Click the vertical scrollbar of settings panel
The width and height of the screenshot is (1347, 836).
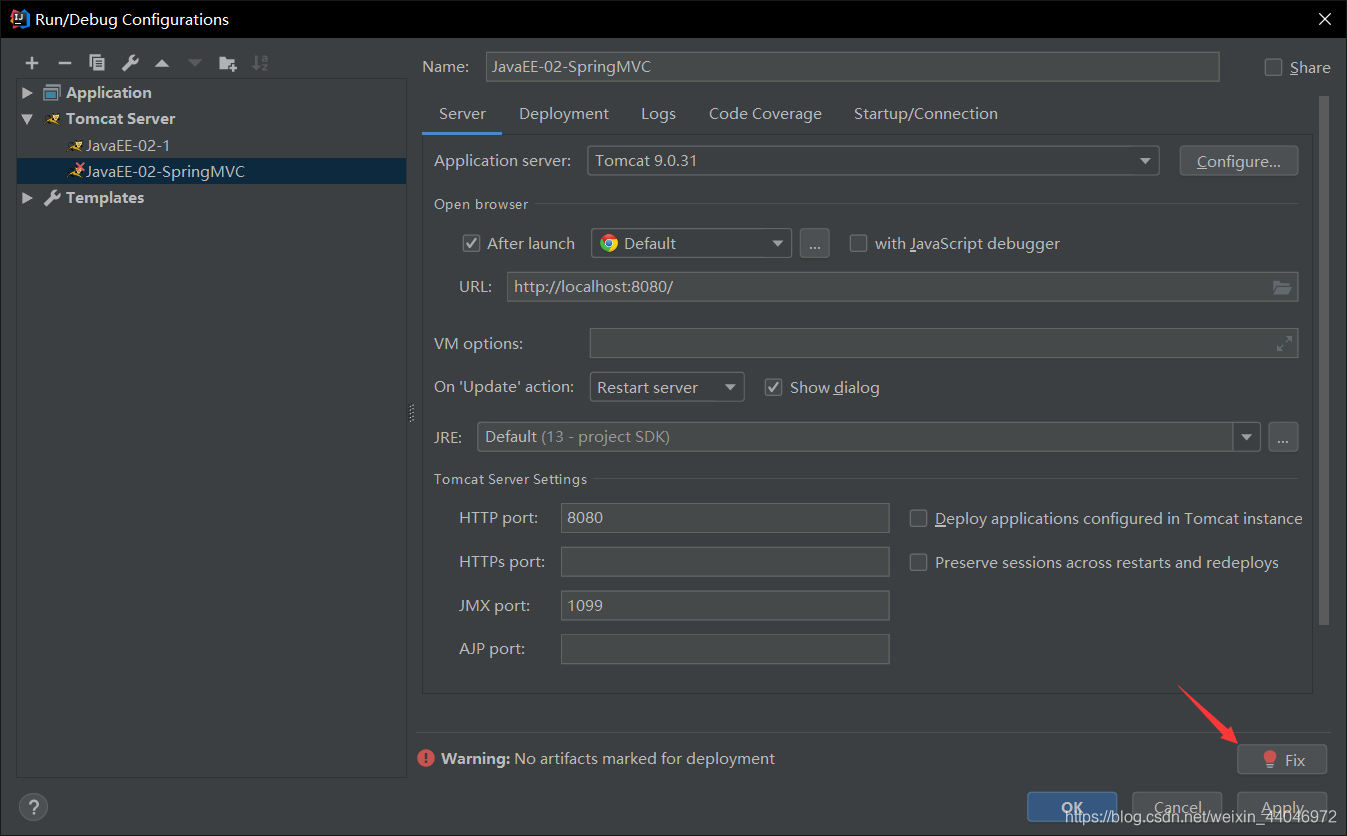coord(1324,360)
